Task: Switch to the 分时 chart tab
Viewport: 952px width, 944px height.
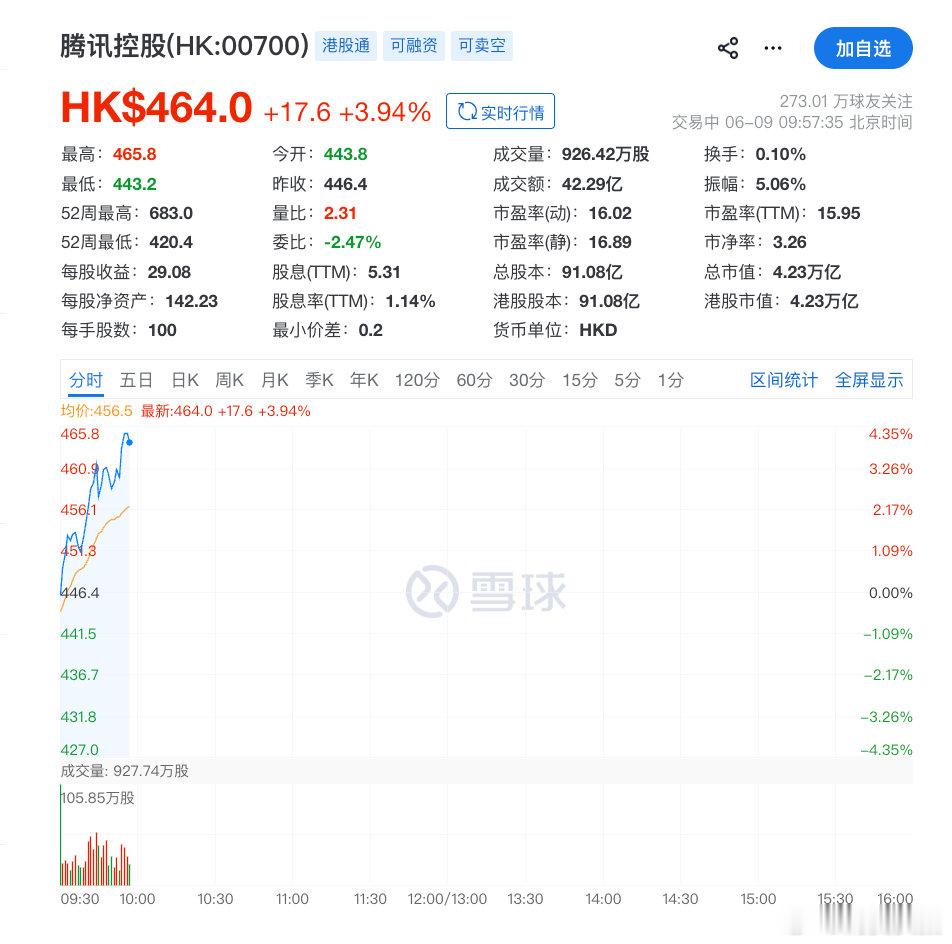Action: [x=86, y=380]
